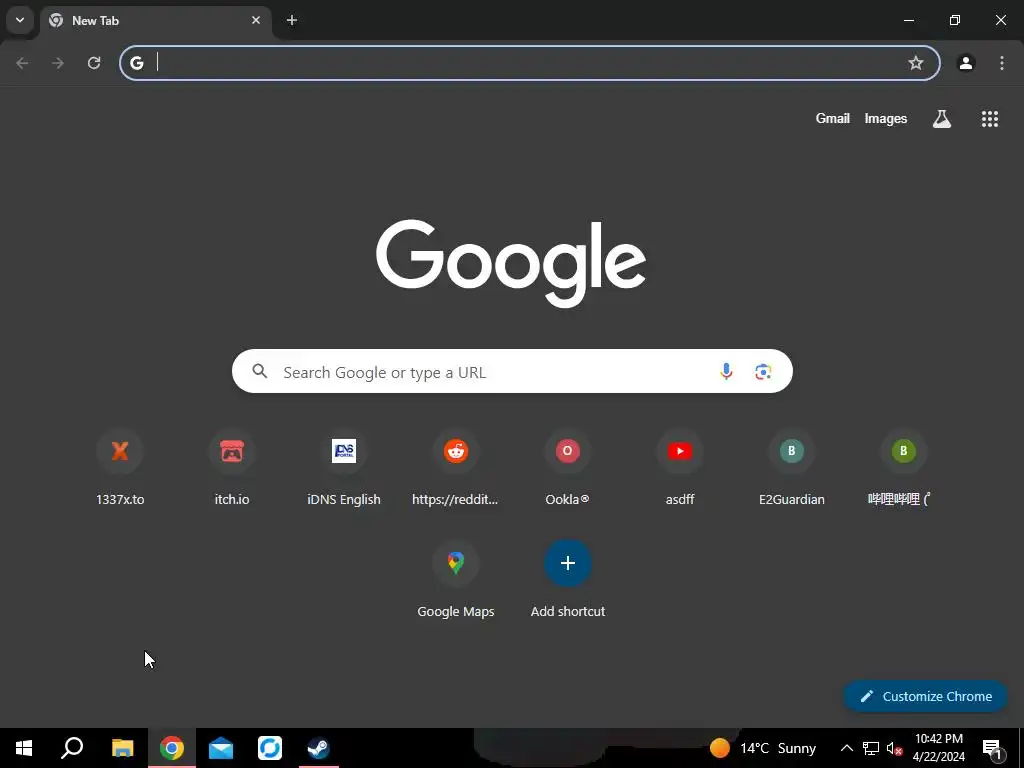Click the magnifier icon in search box
The height and width of the screenshot is (768, 1024).
(260, 372)
